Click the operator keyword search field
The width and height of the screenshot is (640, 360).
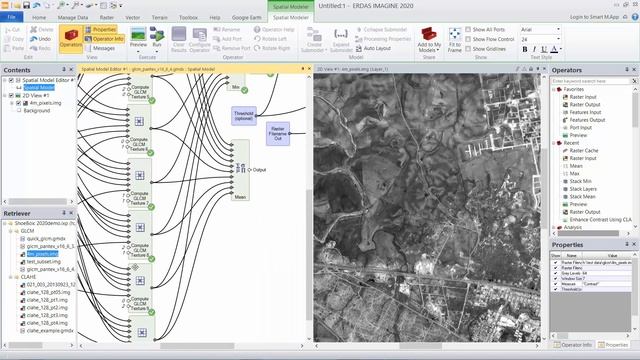591,81
